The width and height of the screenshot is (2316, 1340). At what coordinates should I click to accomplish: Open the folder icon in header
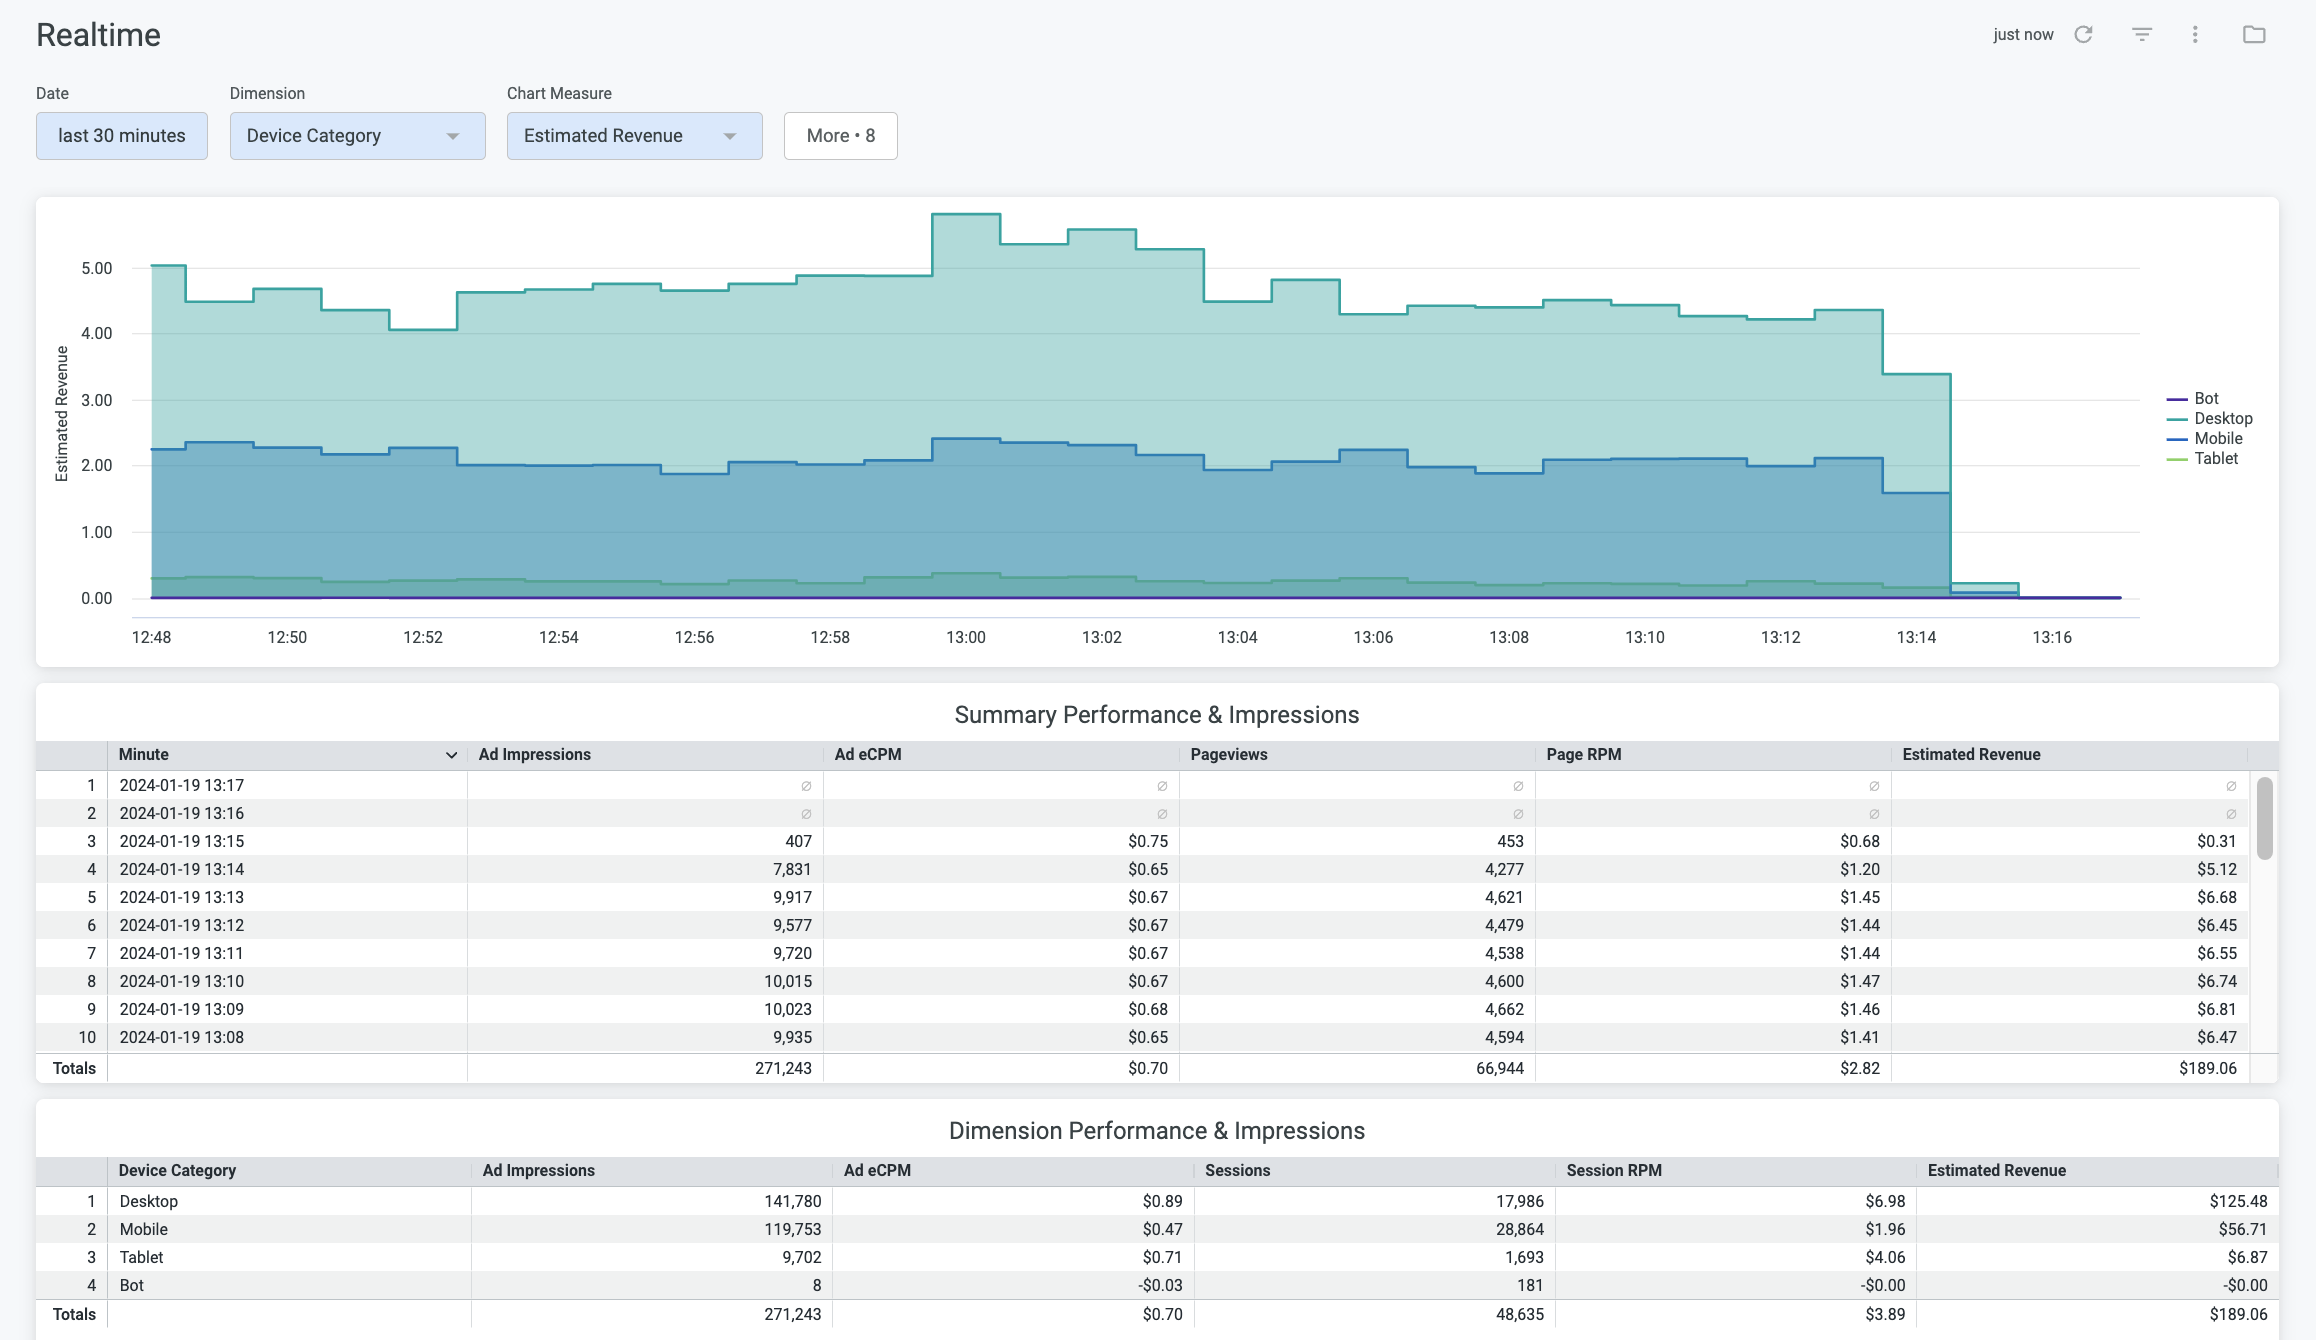(2254, 35)
